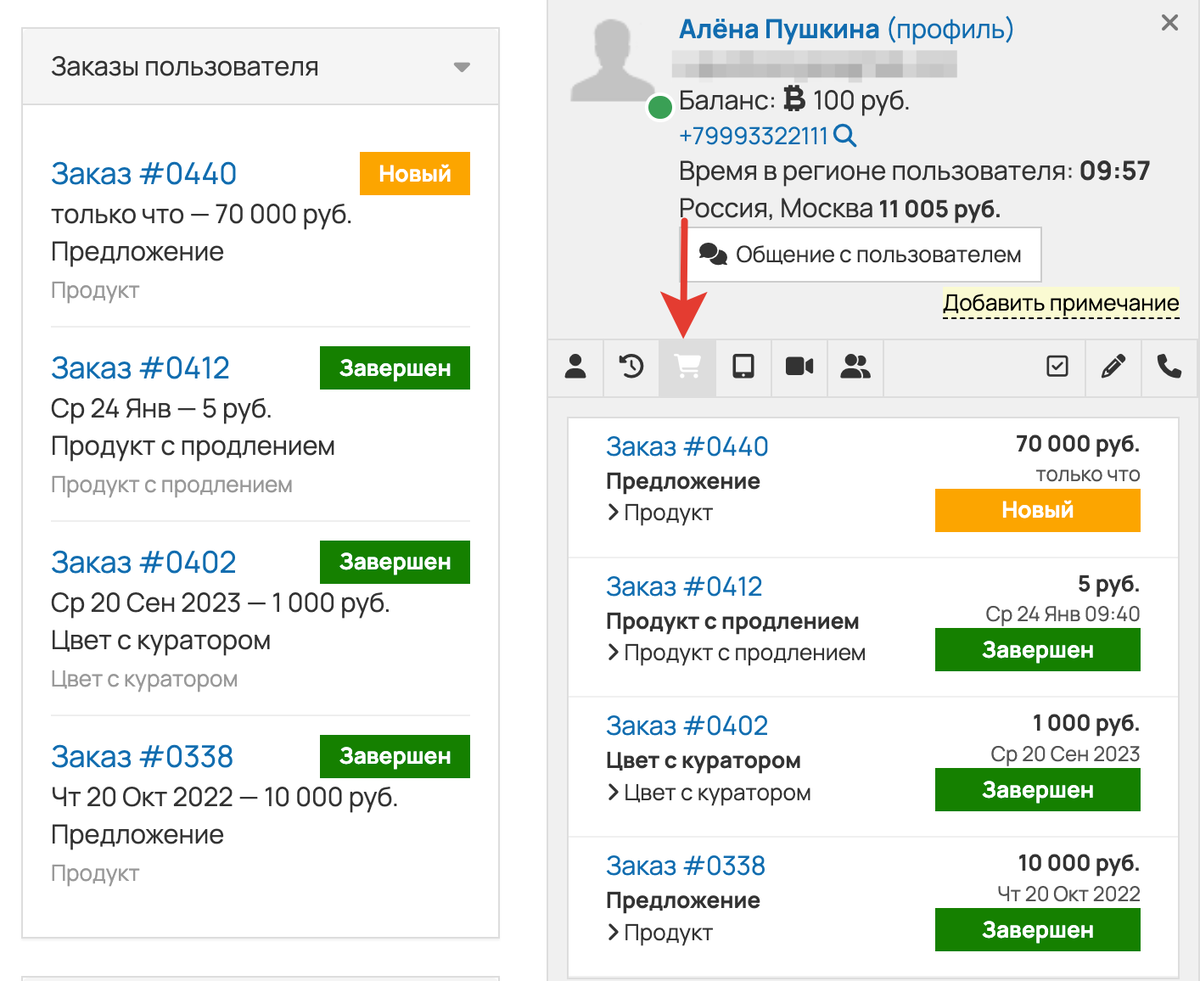Viewport: 1200px width, 981px height.
Task: Open Заказ #0338 in the user card list
Action: click(686, 866)
